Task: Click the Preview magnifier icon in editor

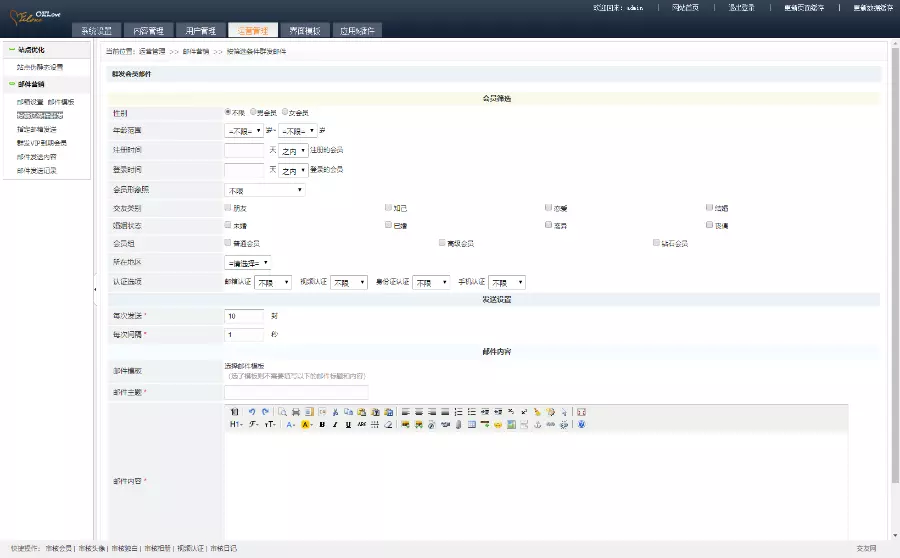Action: pos(282,412)
